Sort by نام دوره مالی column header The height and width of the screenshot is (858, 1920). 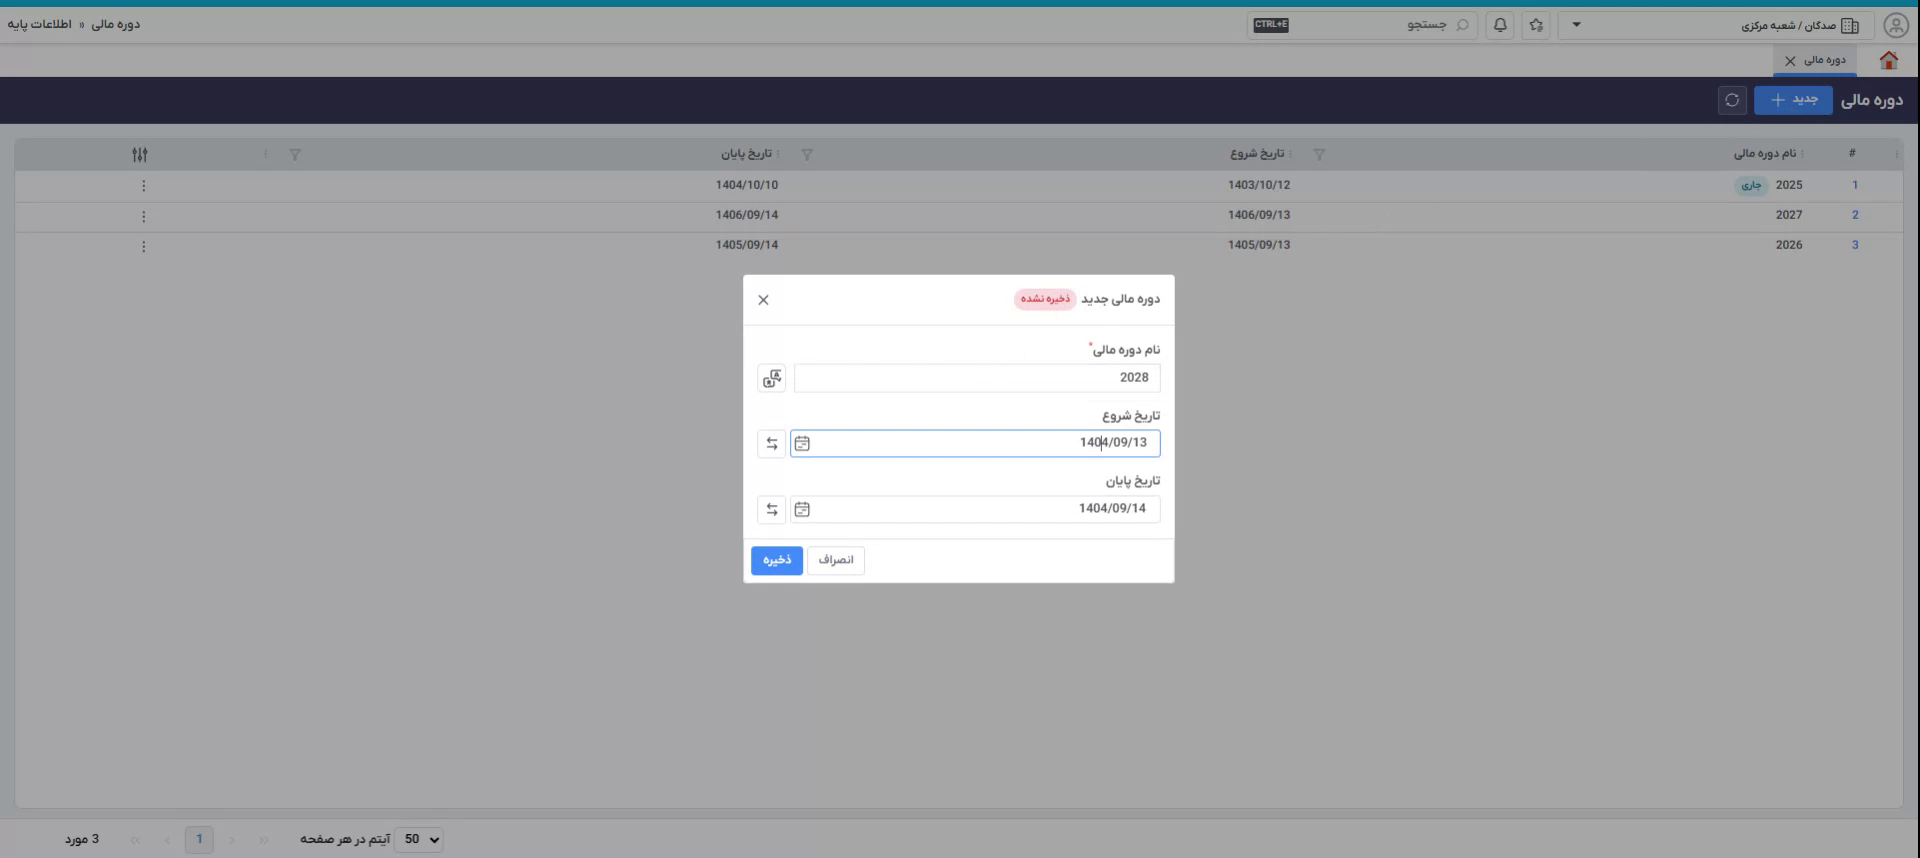1765,154
